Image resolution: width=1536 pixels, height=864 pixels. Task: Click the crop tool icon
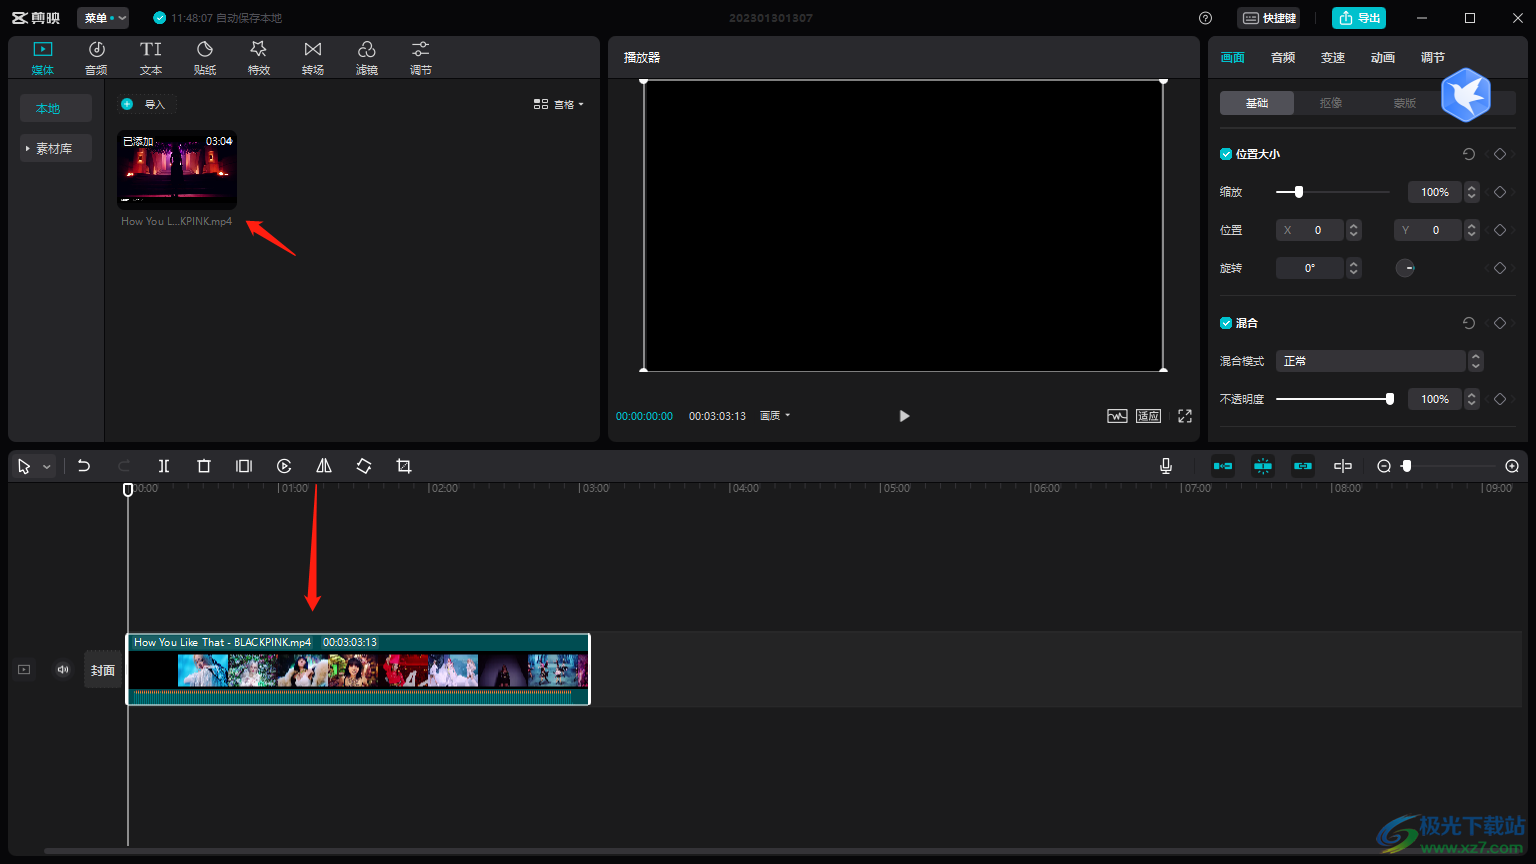pos(404,466)
